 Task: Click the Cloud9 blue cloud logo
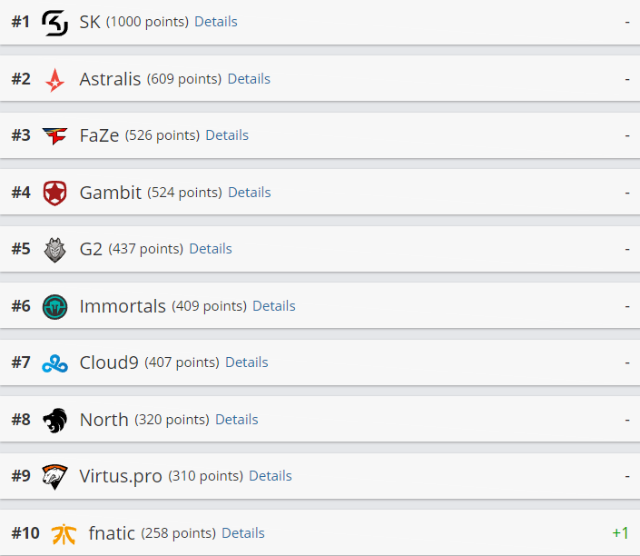55,363
